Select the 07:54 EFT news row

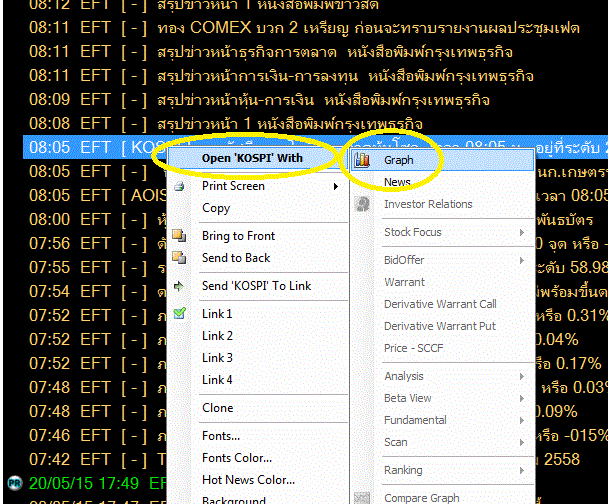[97, 292]
